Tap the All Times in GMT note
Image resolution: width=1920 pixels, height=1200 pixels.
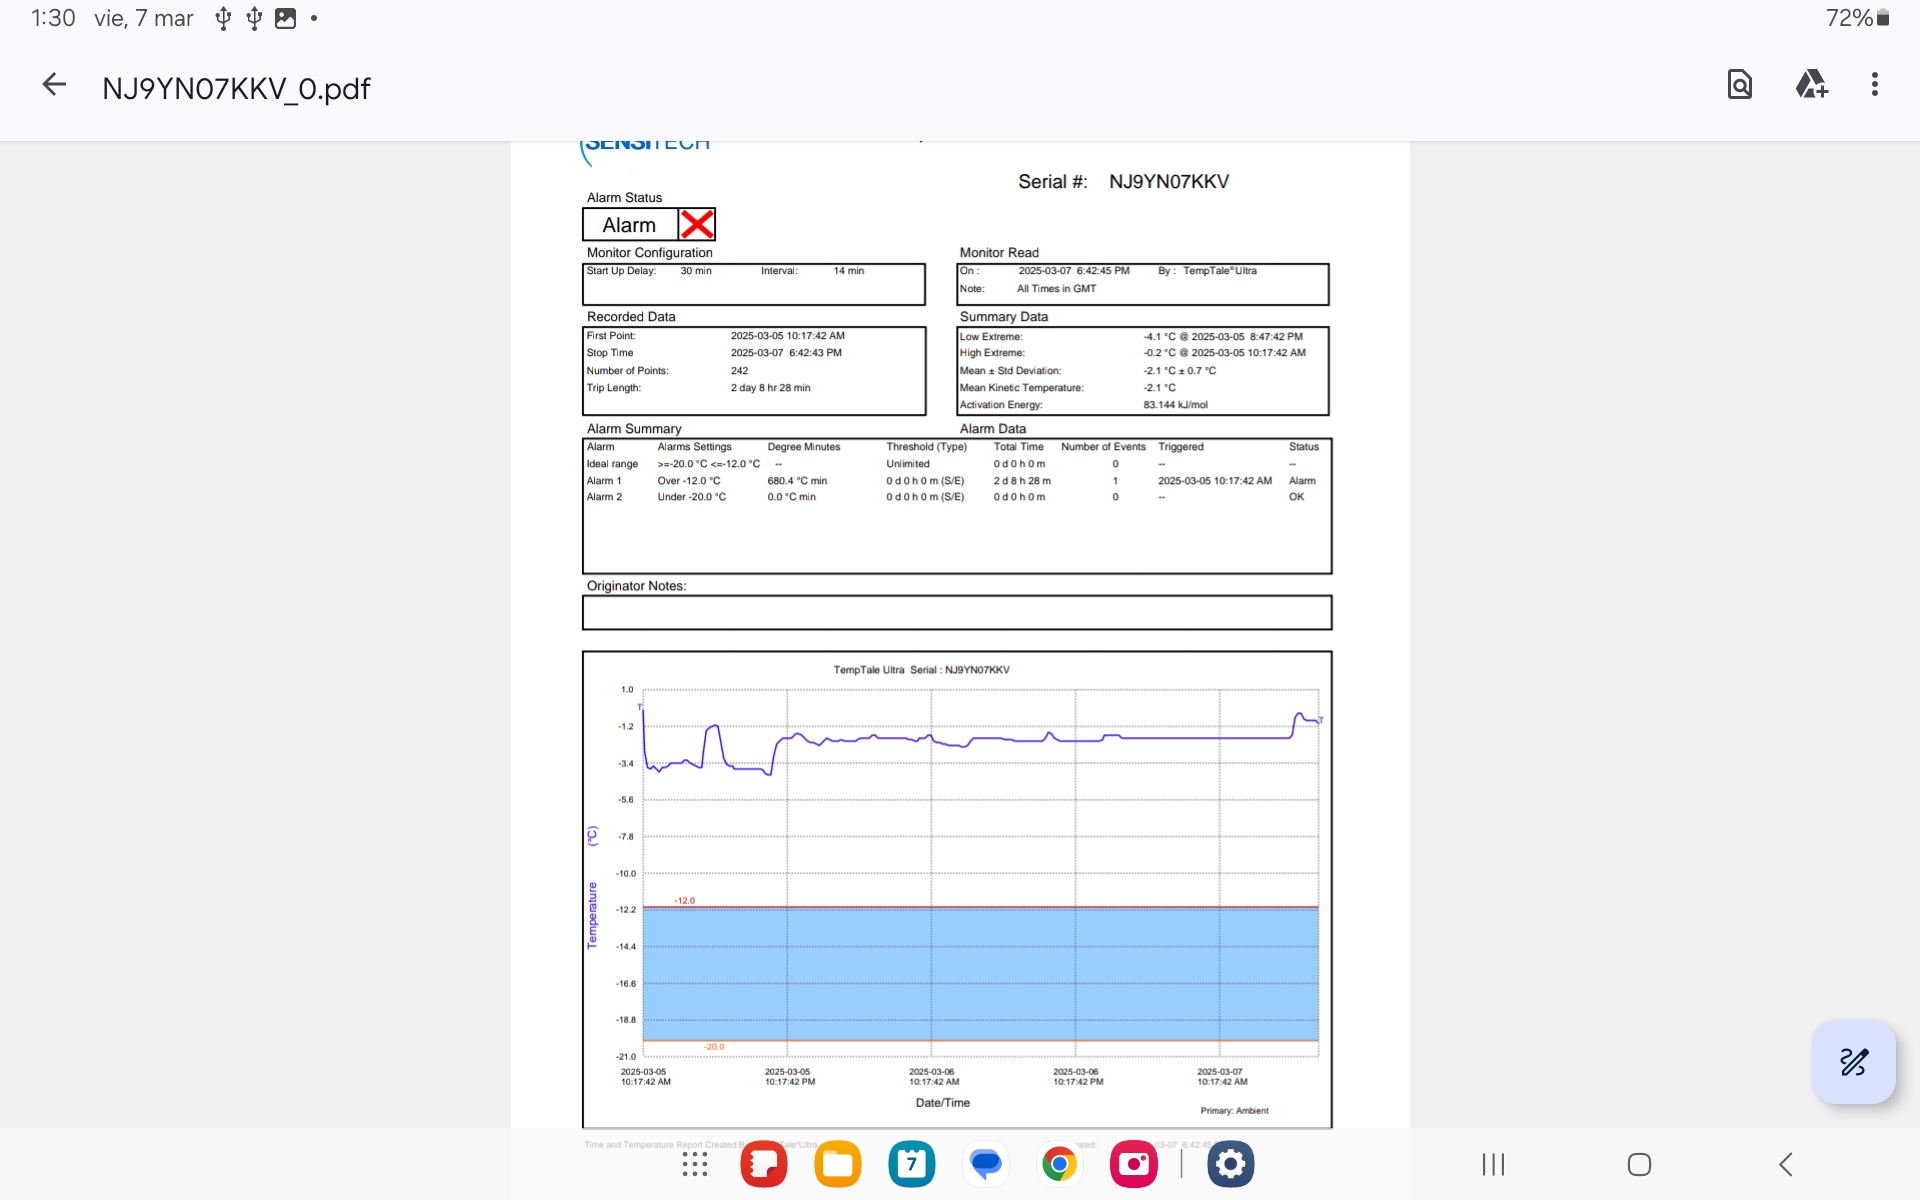[x=1056, y=289]
